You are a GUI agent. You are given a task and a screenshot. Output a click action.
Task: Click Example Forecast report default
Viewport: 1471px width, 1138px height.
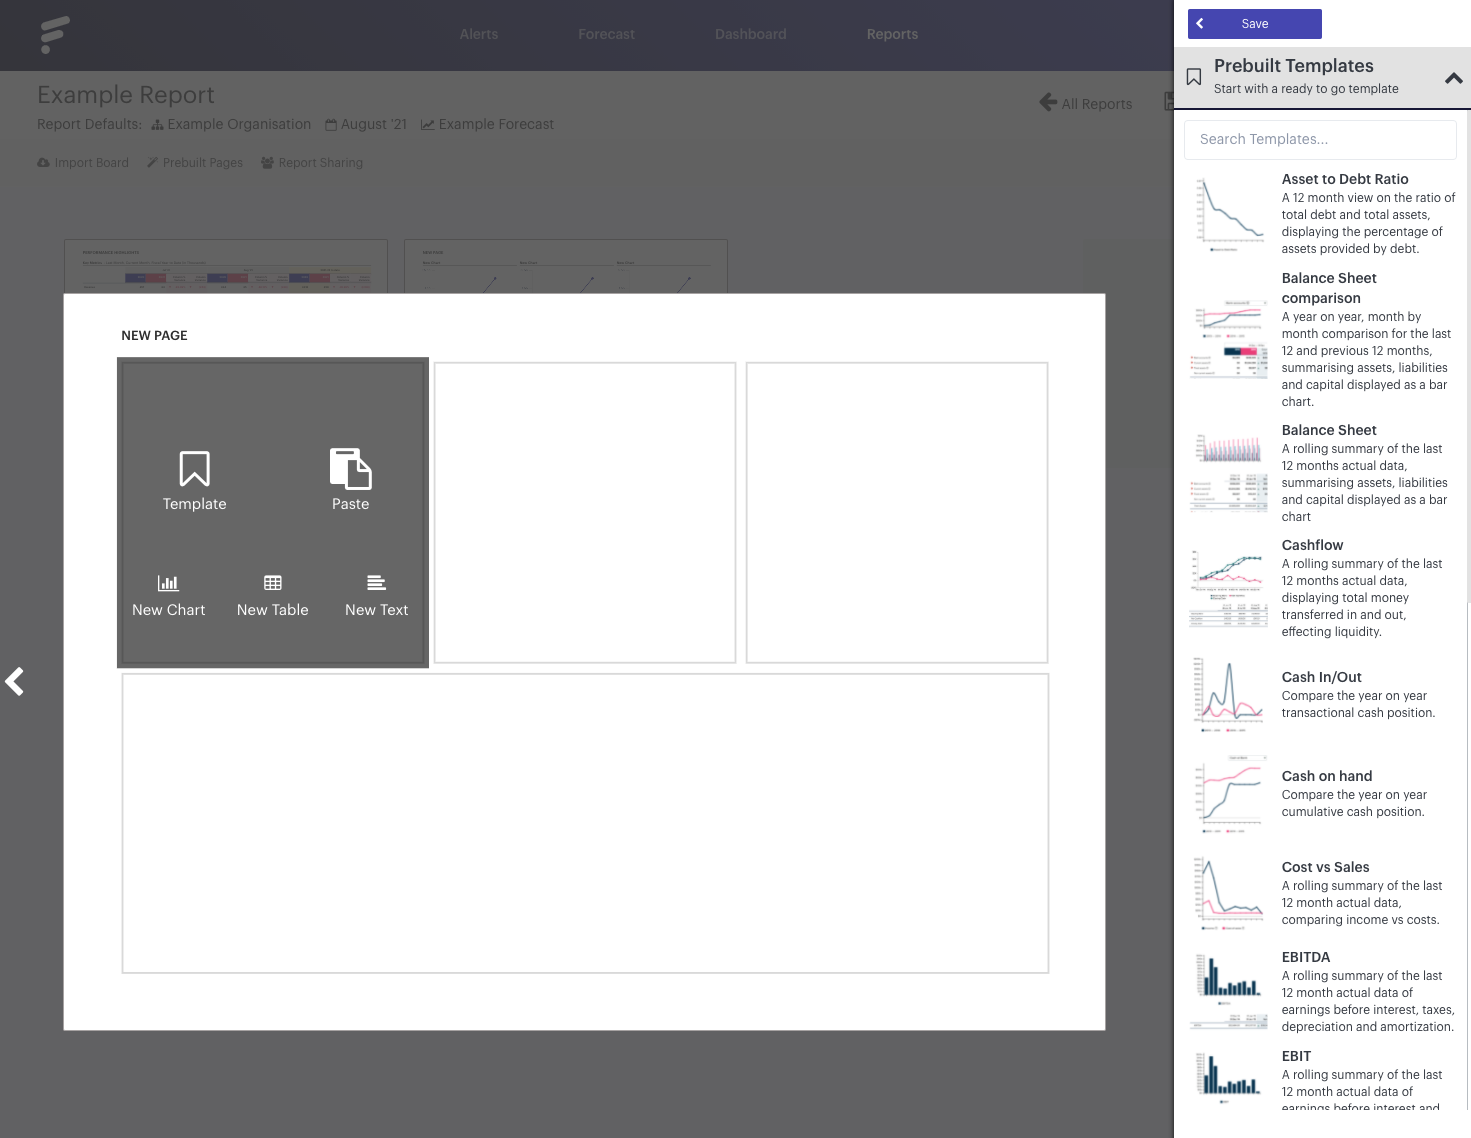(x=487, y=124)
